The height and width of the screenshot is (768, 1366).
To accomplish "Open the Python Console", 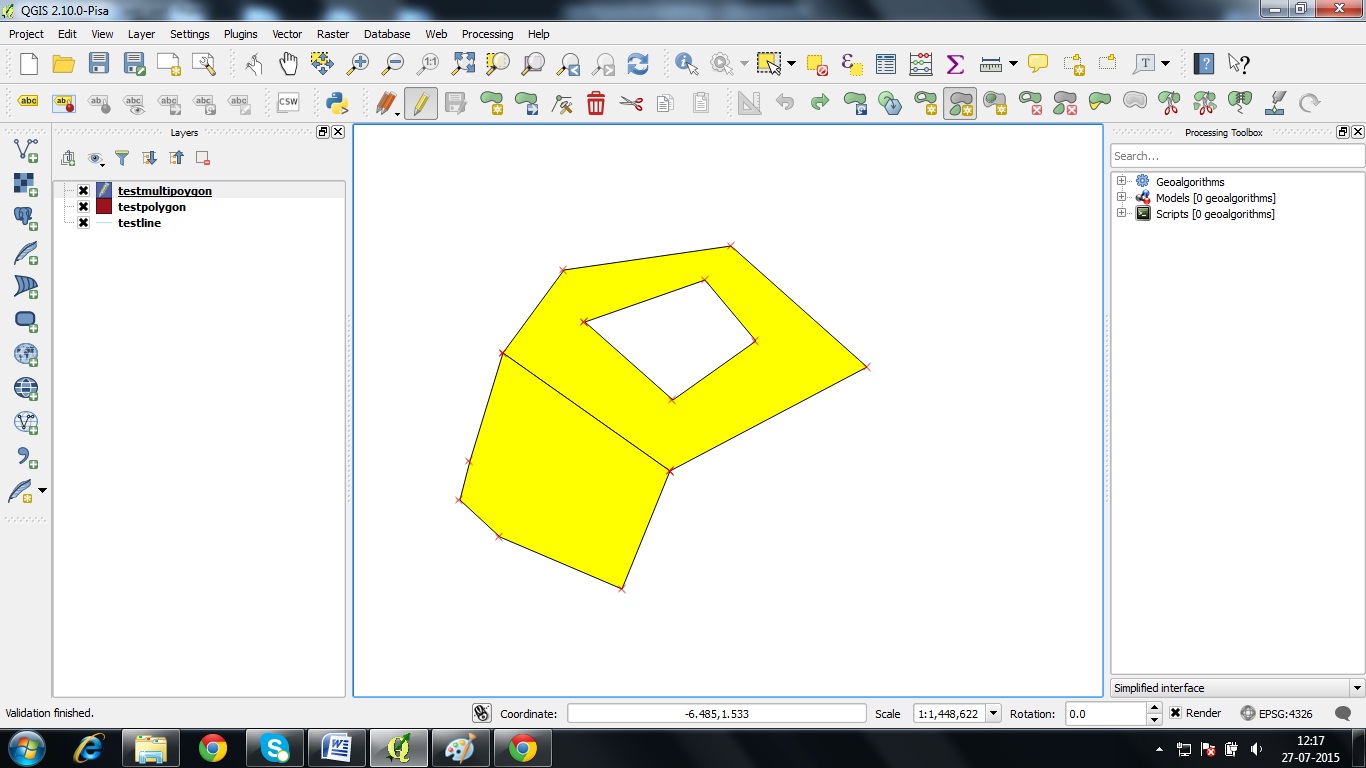I will coord(337,102).
